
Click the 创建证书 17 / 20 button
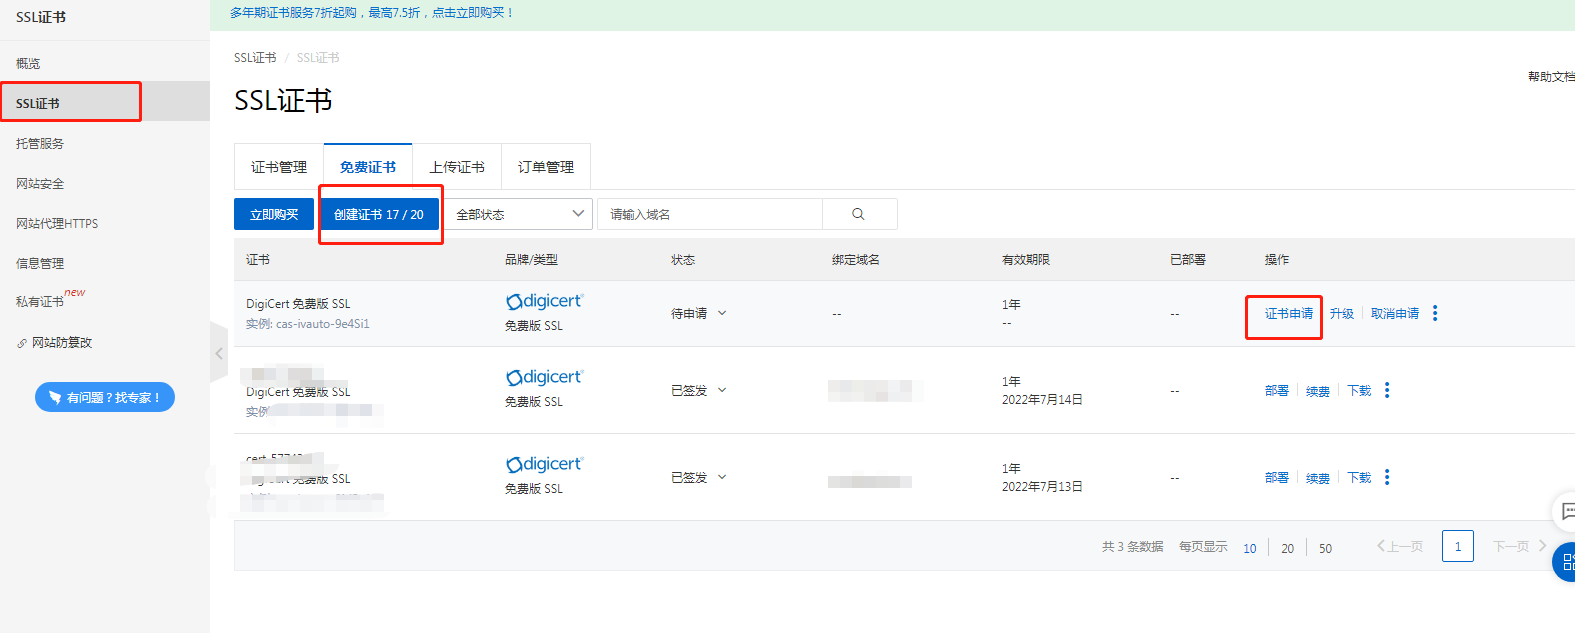pyautogui.click(x=379, y=214)
